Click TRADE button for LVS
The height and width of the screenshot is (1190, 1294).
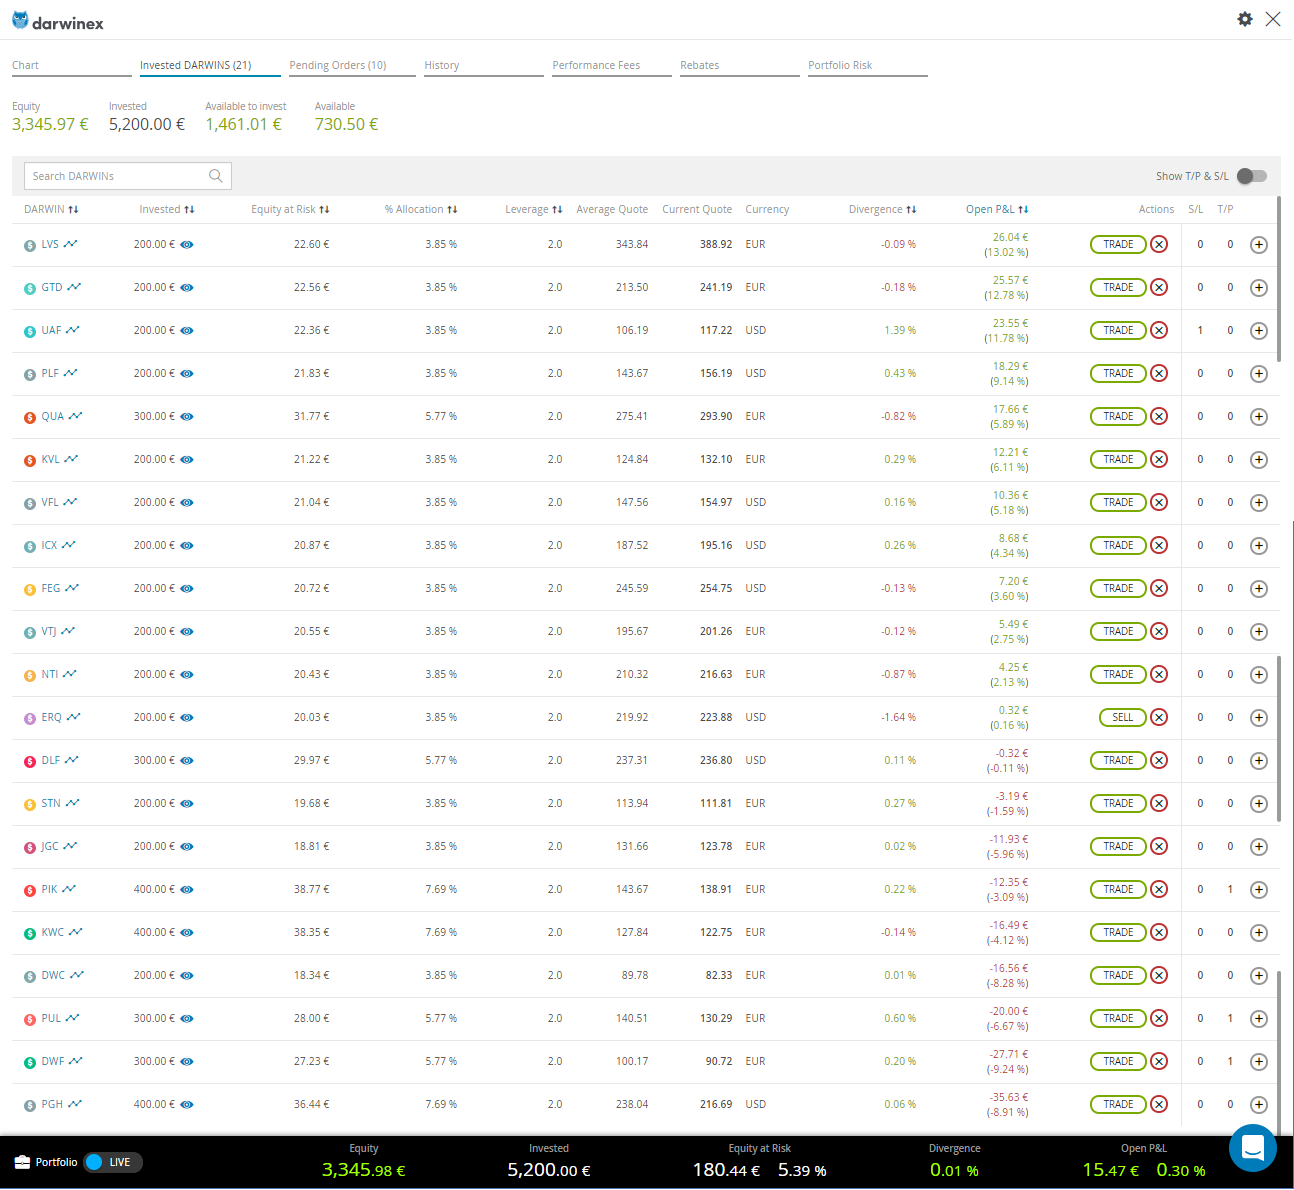click(x=1118, y=244)
